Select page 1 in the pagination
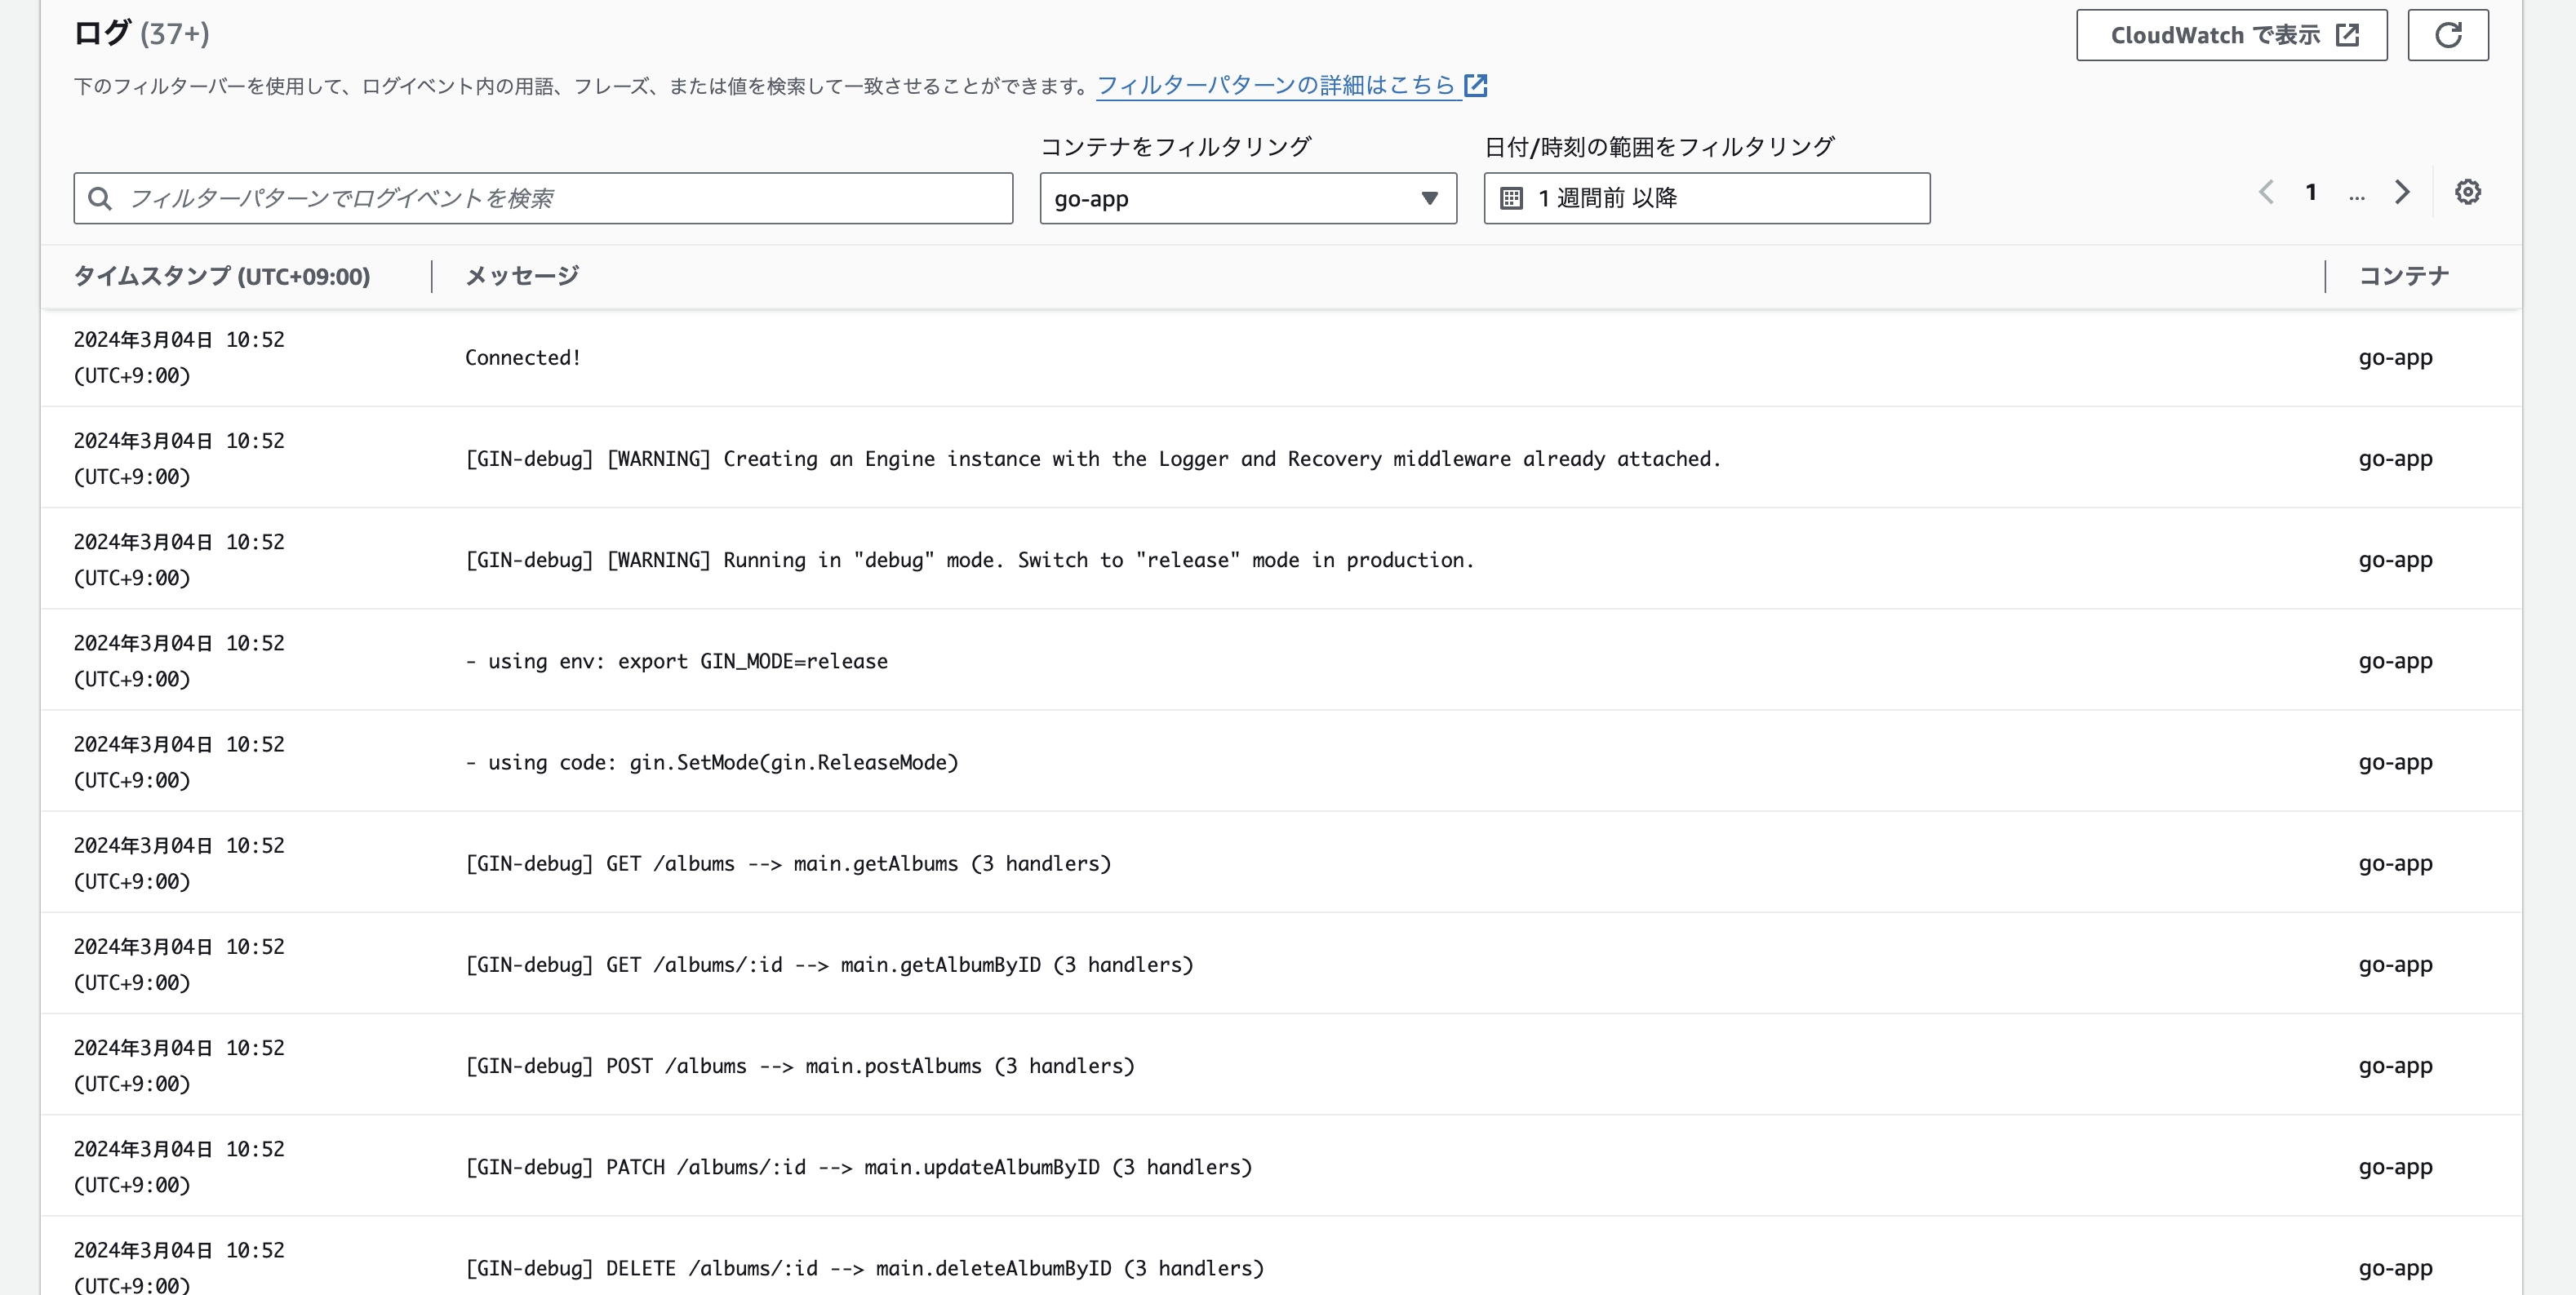 point(2311,192)
